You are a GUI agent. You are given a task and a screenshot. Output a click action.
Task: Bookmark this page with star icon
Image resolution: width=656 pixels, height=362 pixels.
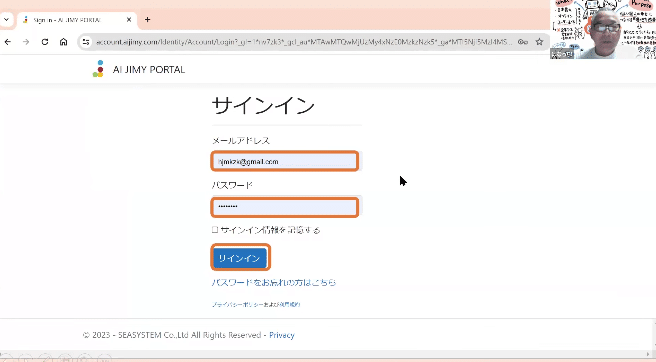pyautogui.click(x=540, y=42)
